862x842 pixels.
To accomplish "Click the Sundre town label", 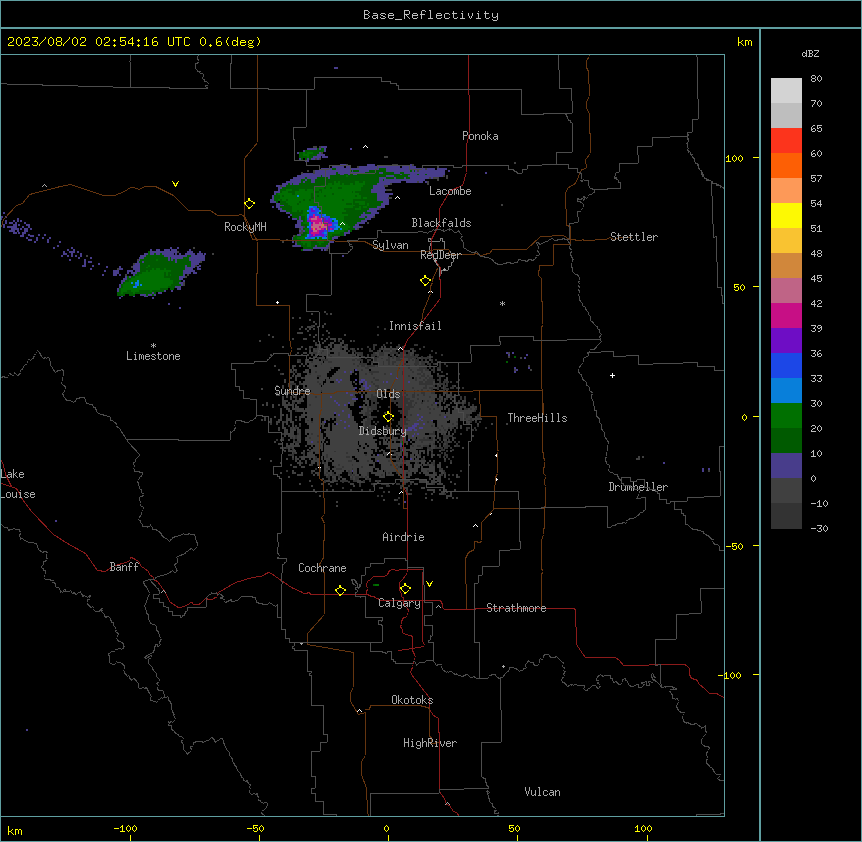I will pos(292,391).
